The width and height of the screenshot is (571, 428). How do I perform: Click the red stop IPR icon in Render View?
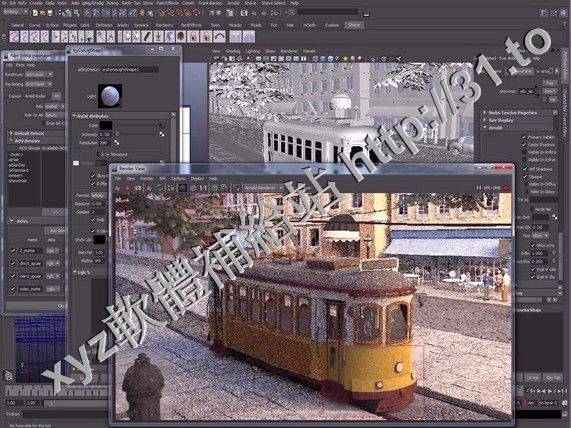[x=506, y=188]
